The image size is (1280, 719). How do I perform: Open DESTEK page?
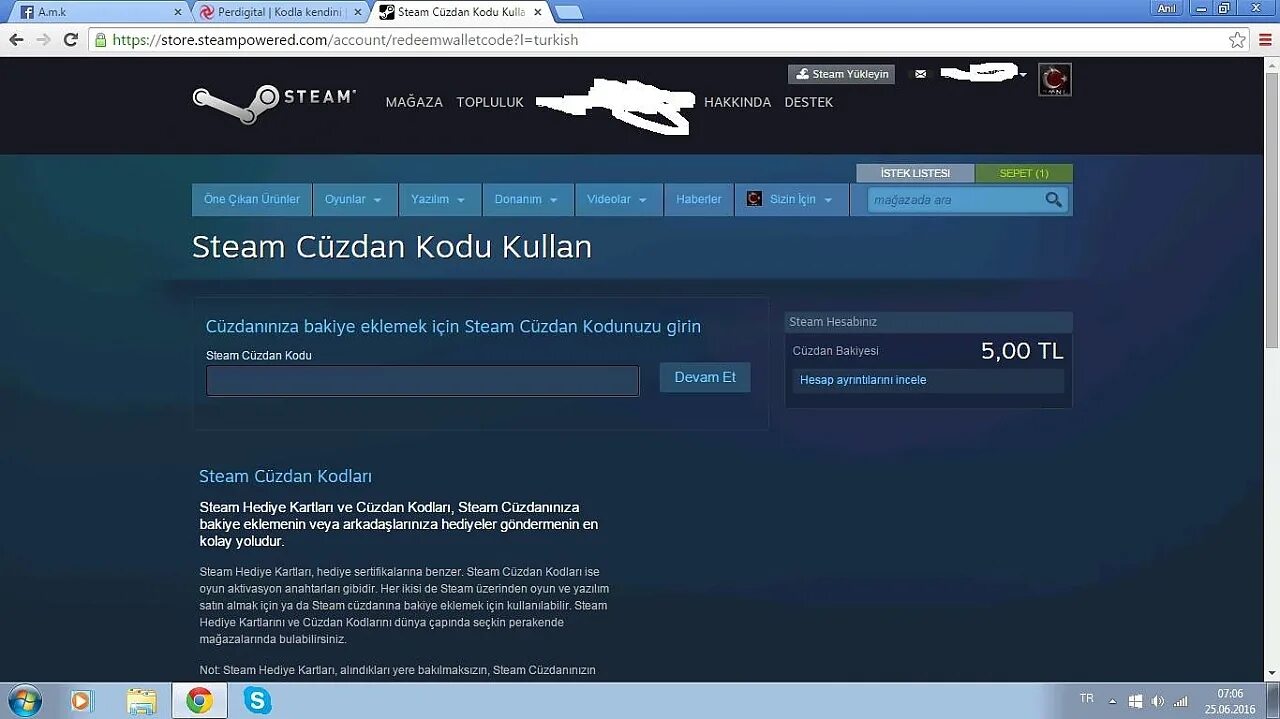[808, 102]
